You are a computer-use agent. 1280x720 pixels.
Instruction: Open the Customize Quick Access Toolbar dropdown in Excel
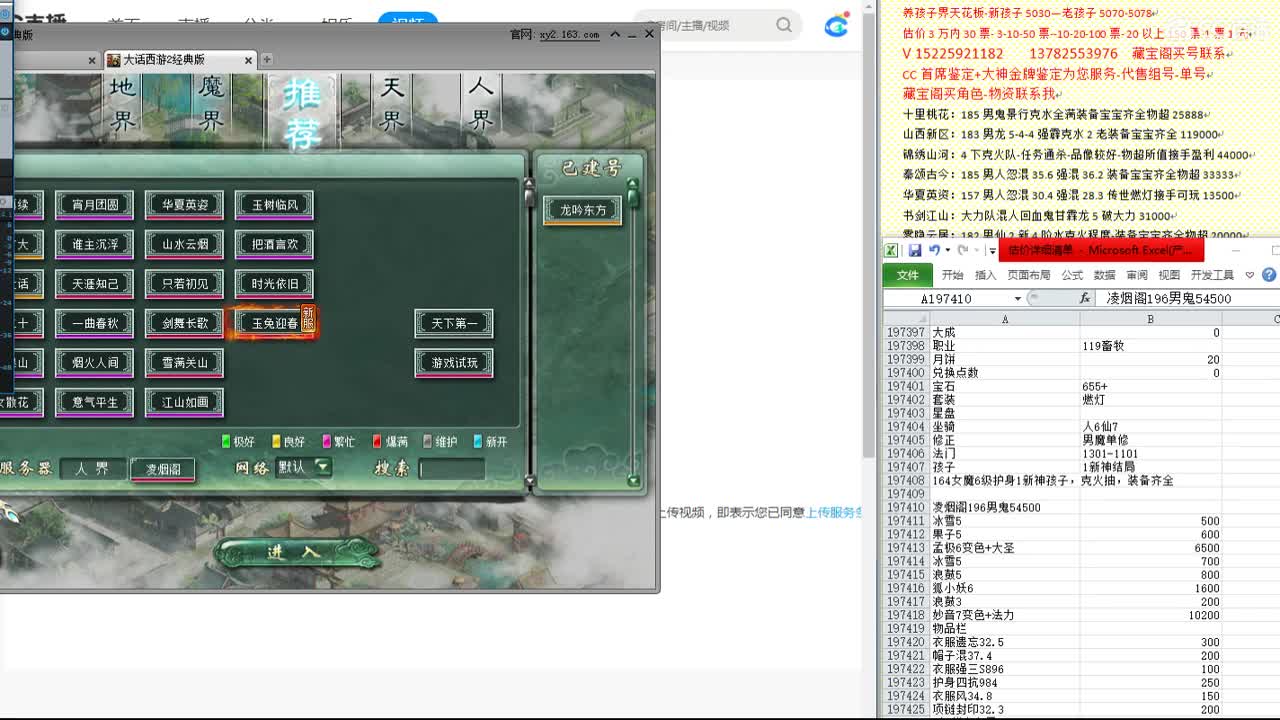pyautogui.click(x=992, y=251)
